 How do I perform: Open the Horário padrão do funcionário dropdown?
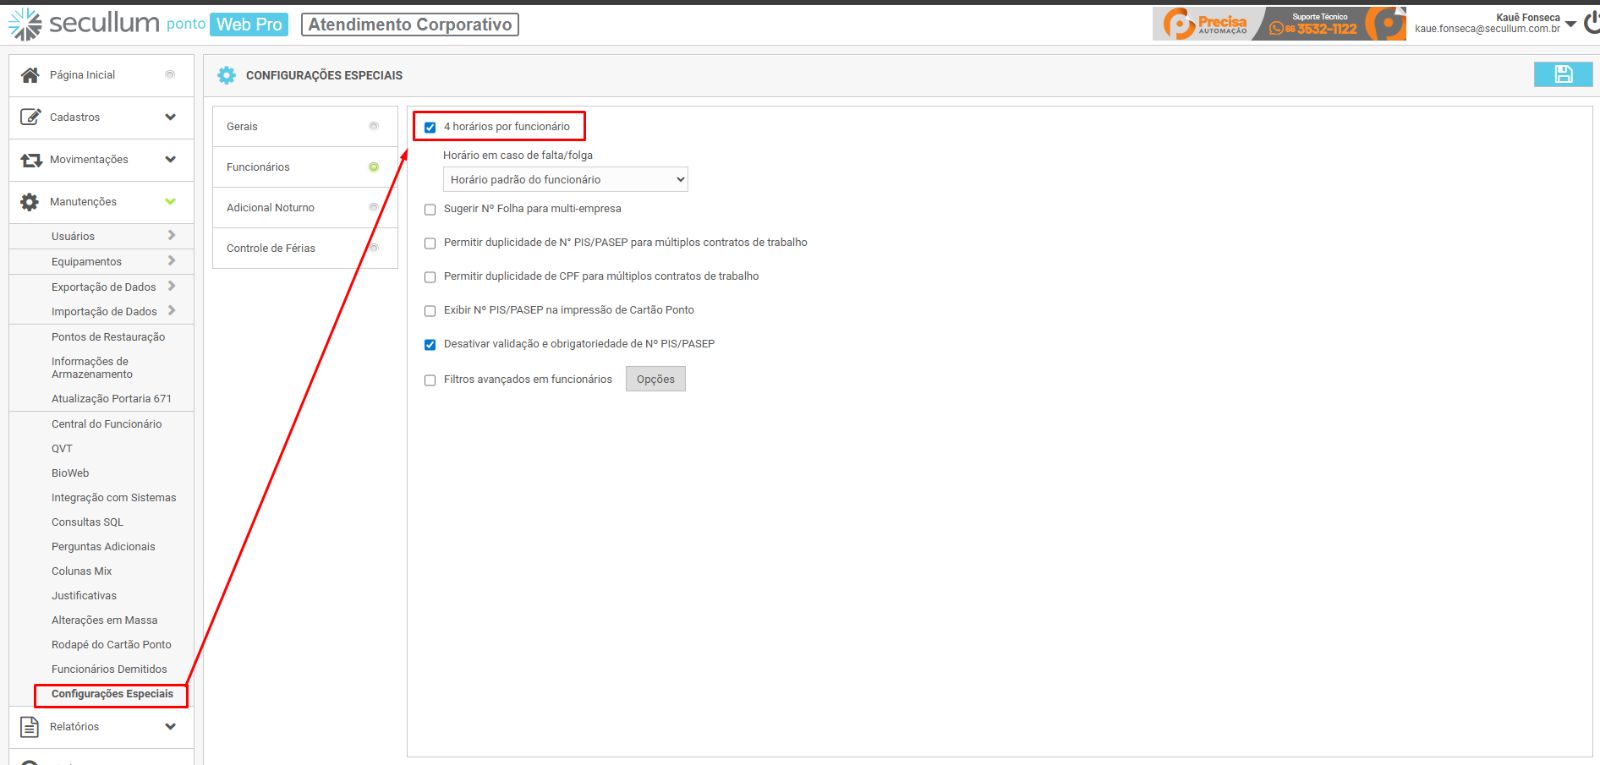coord(565,180)
